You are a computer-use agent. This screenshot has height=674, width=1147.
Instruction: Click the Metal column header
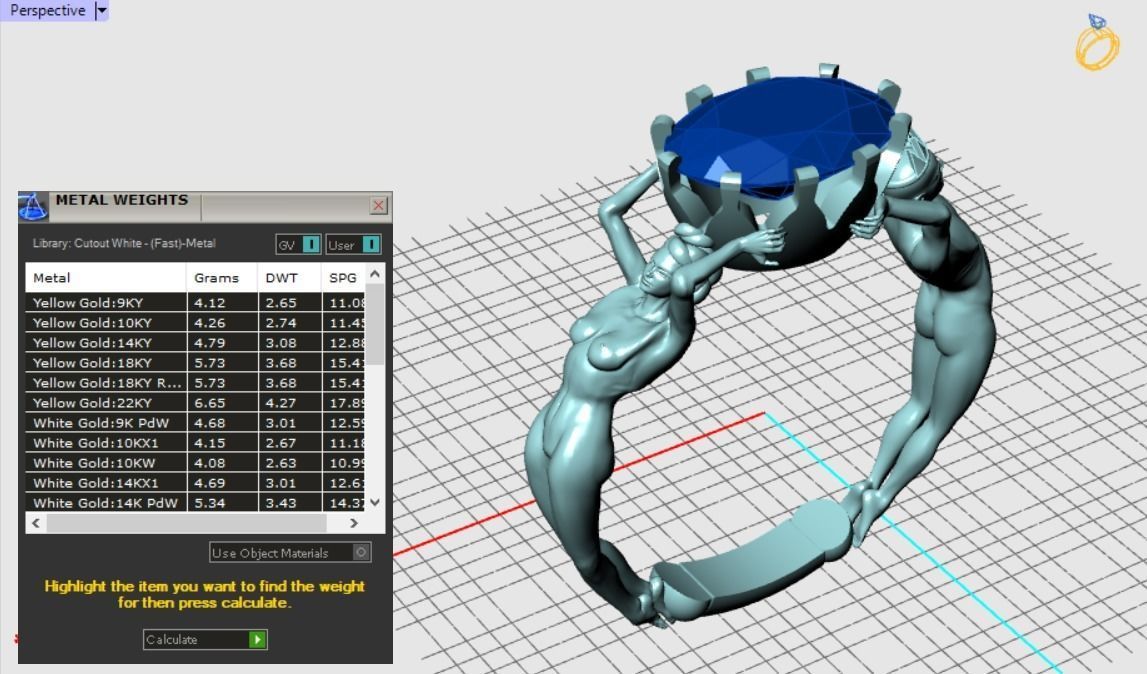[105, 278]
